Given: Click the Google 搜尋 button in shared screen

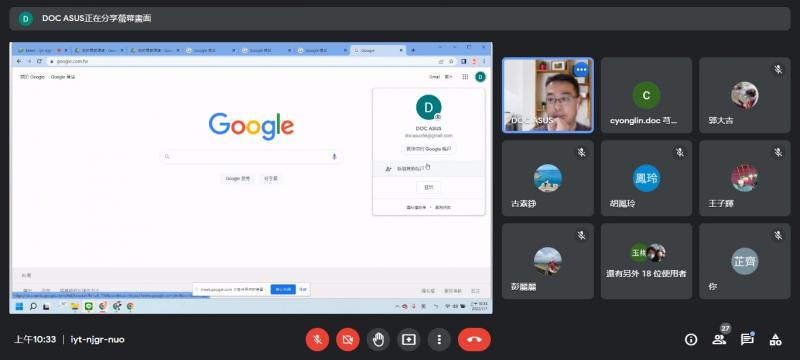Looking at the screenshot, I should 238,178.
